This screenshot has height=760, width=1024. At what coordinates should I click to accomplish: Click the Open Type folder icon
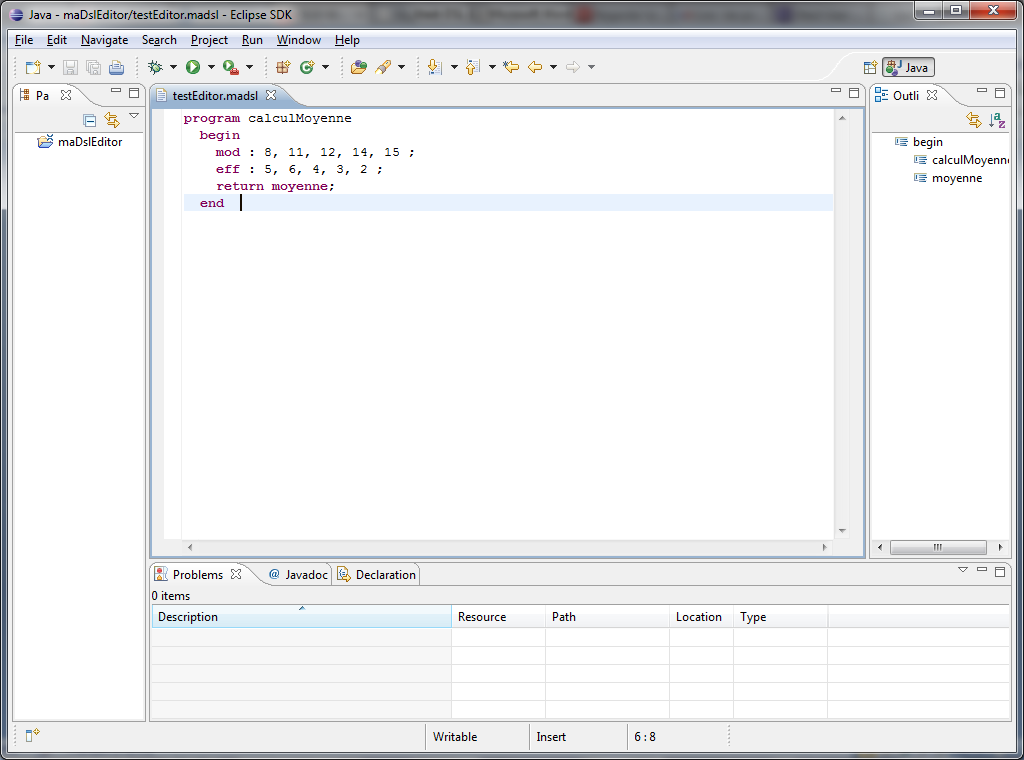(358, 67)
